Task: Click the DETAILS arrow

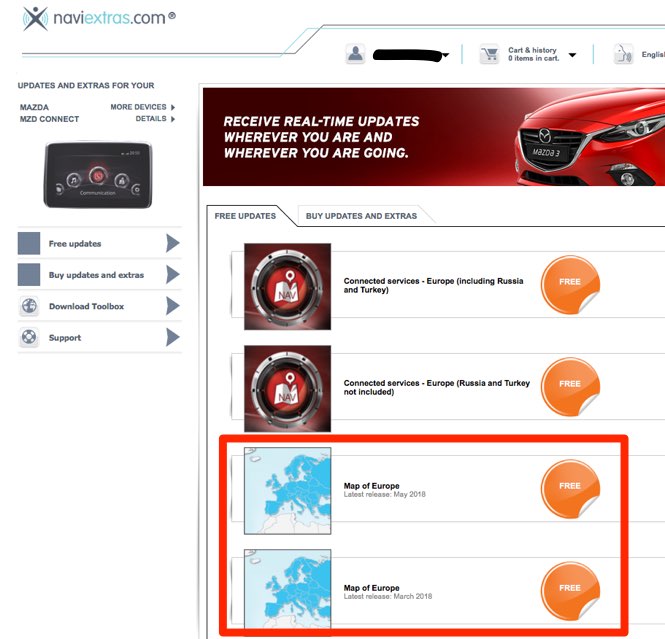Action: [x=173, y=119]
